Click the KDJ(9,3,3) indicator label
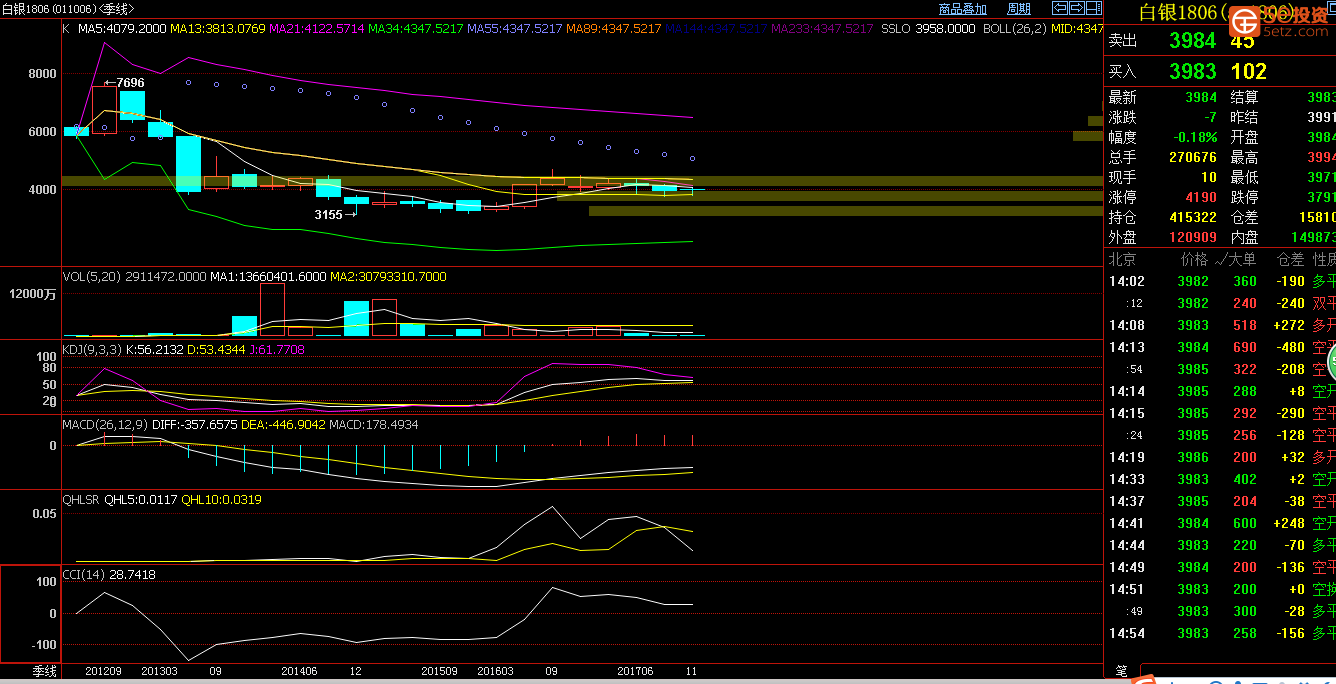This screenshot has width=1336, height=684. tap(92, 349)
